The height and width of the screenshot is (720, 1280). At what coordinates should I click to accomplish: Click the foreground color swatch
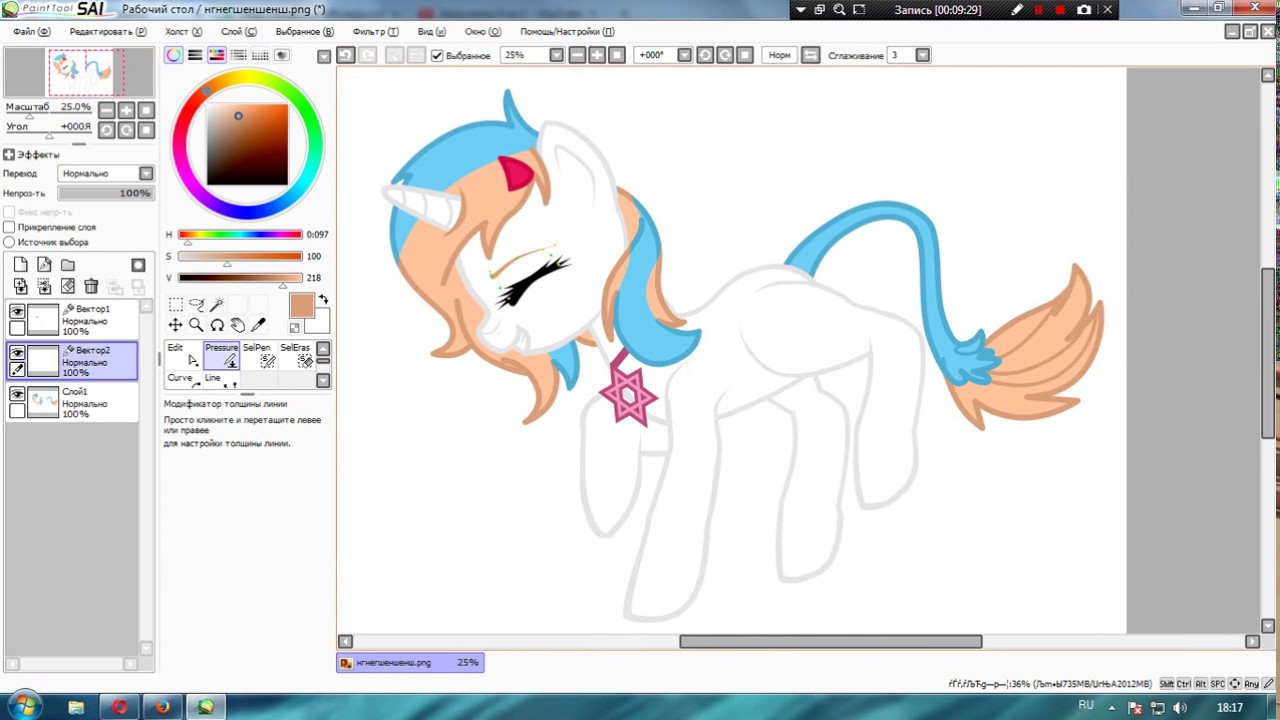(301, 306)
